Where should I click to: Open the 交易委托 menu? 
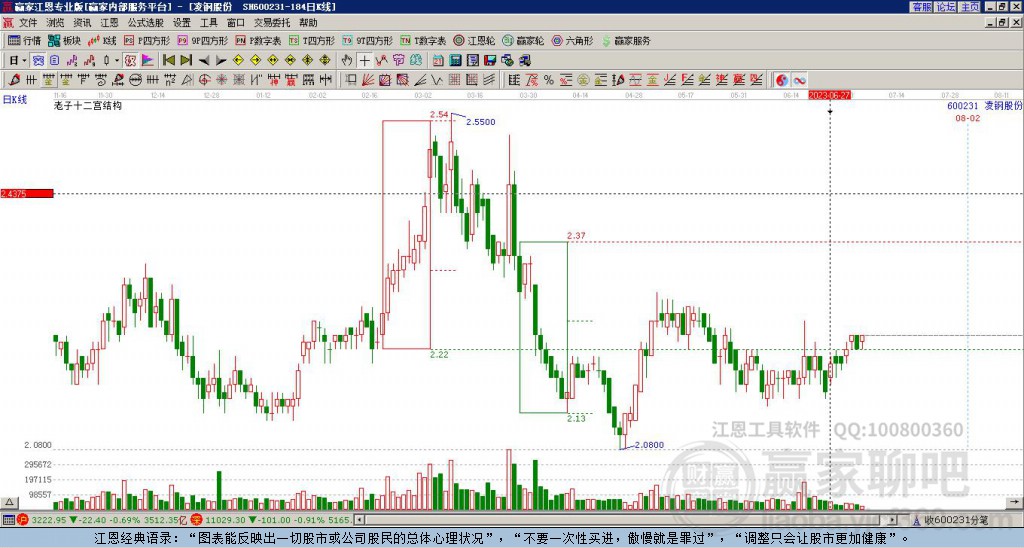(x=272, y=23)
